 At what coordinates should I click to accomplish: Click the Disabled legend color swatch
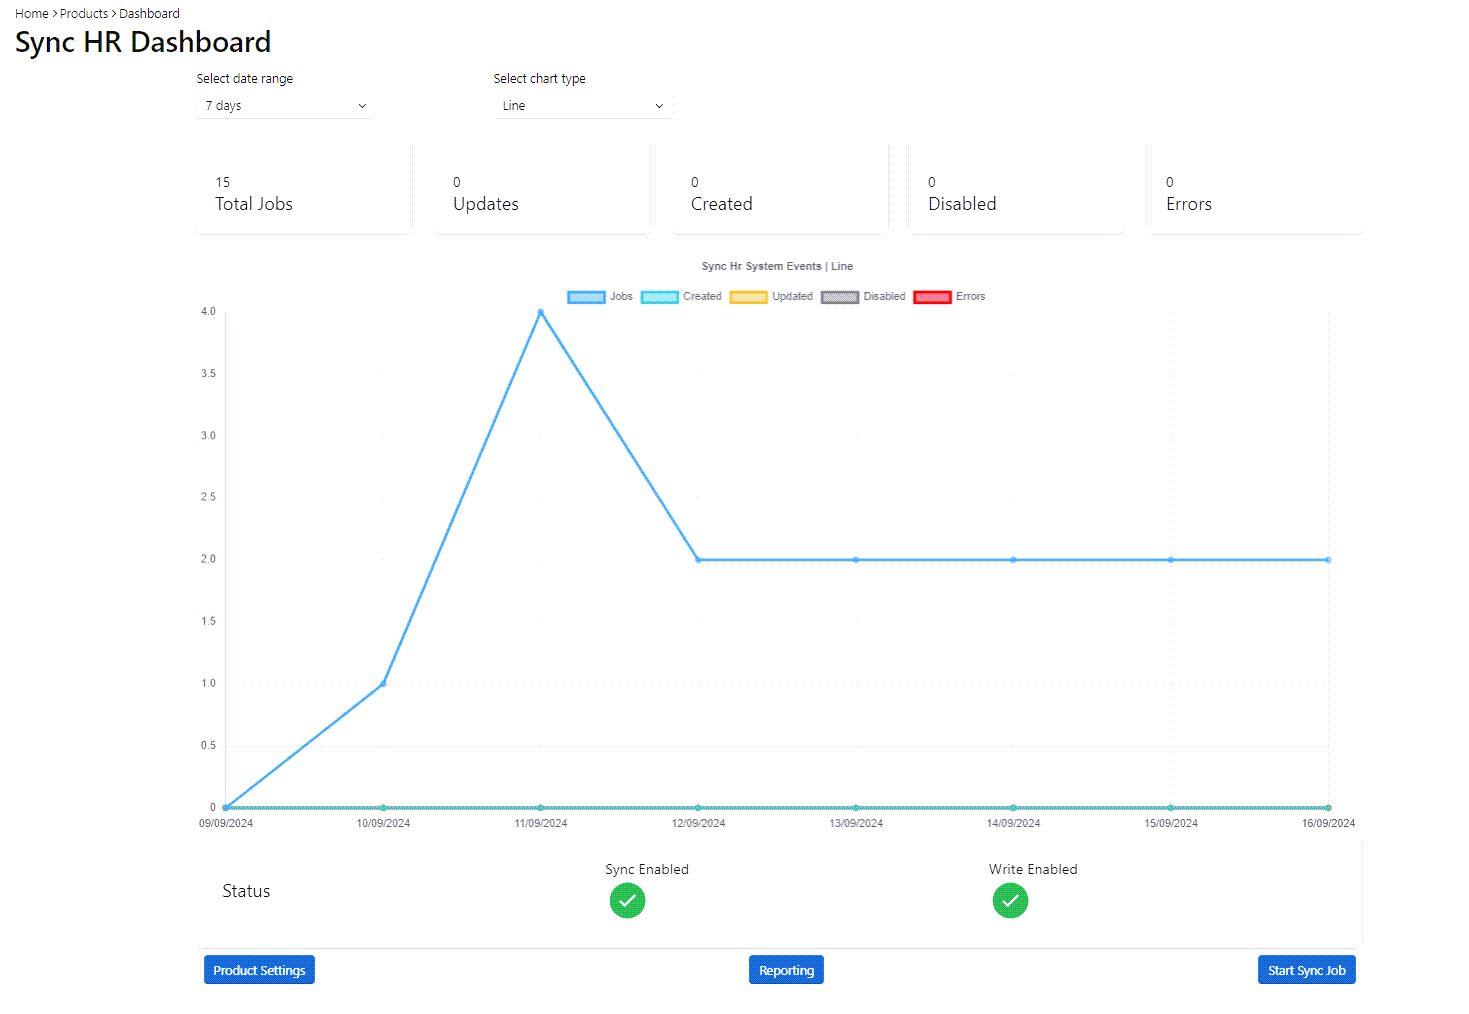click(840, 297)
